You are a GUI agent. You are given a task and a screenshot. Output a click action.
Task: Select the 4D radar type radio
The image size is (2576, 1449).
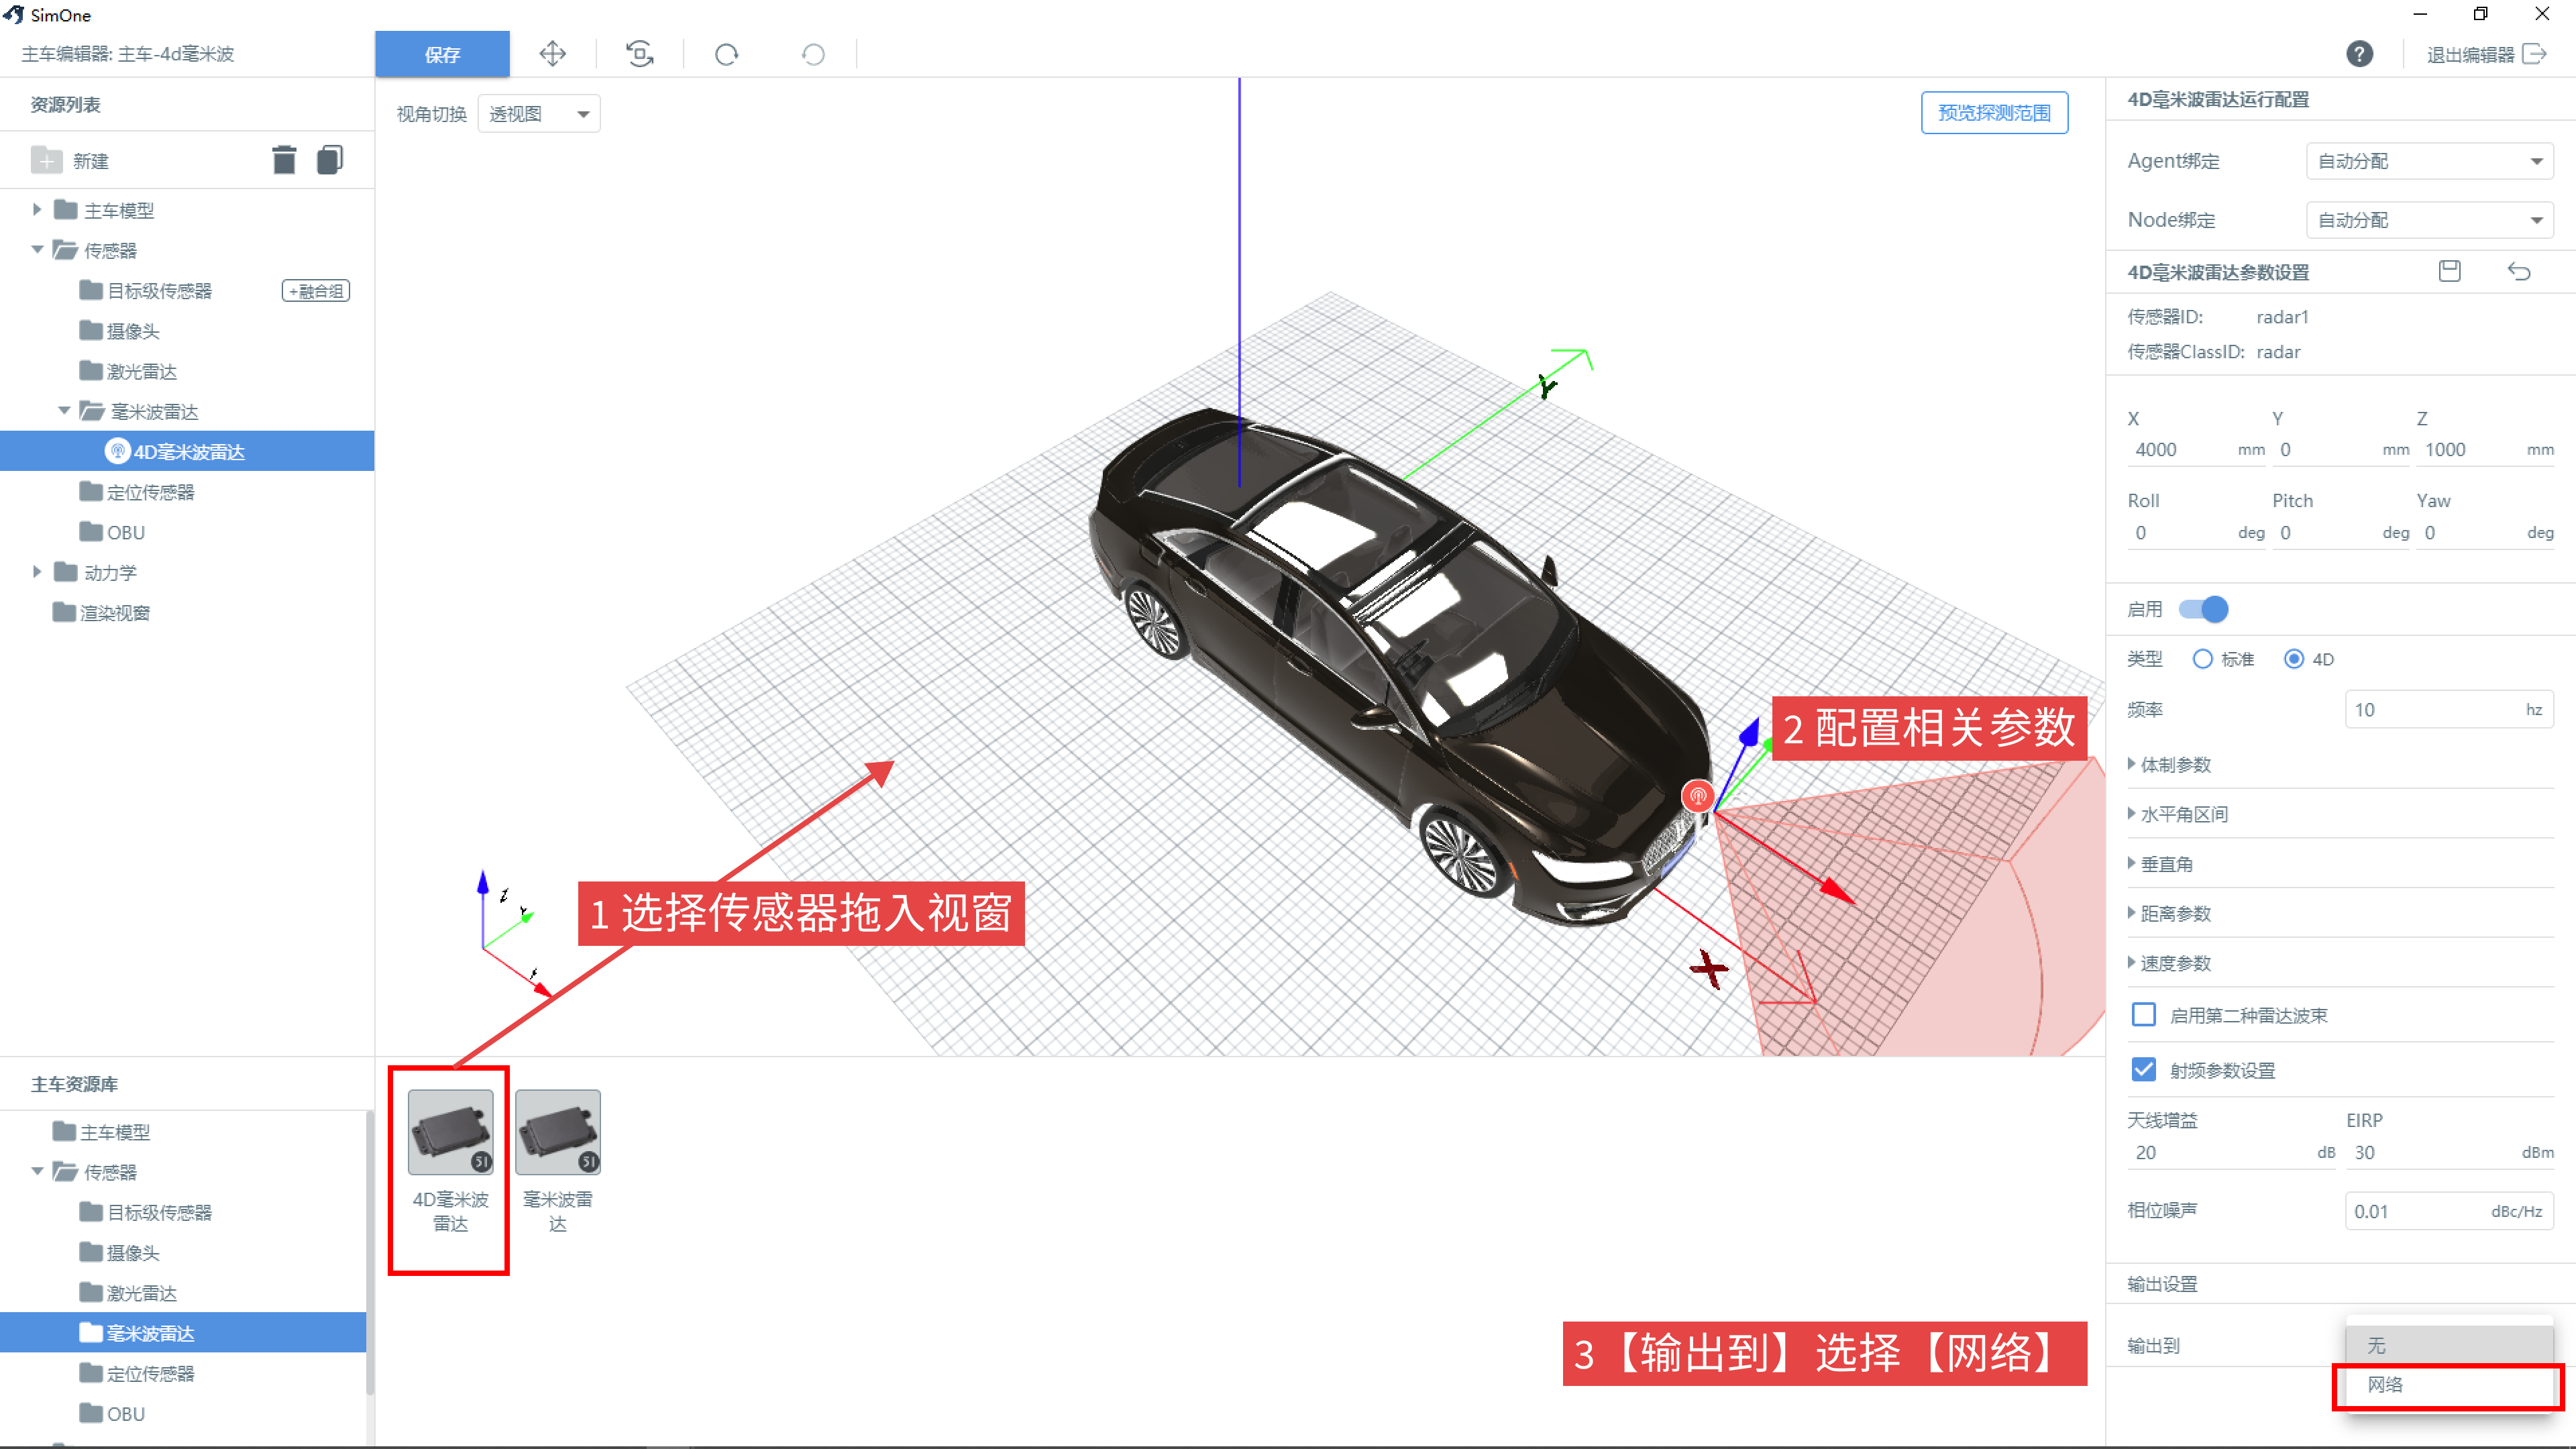[x=2294, y=659]
